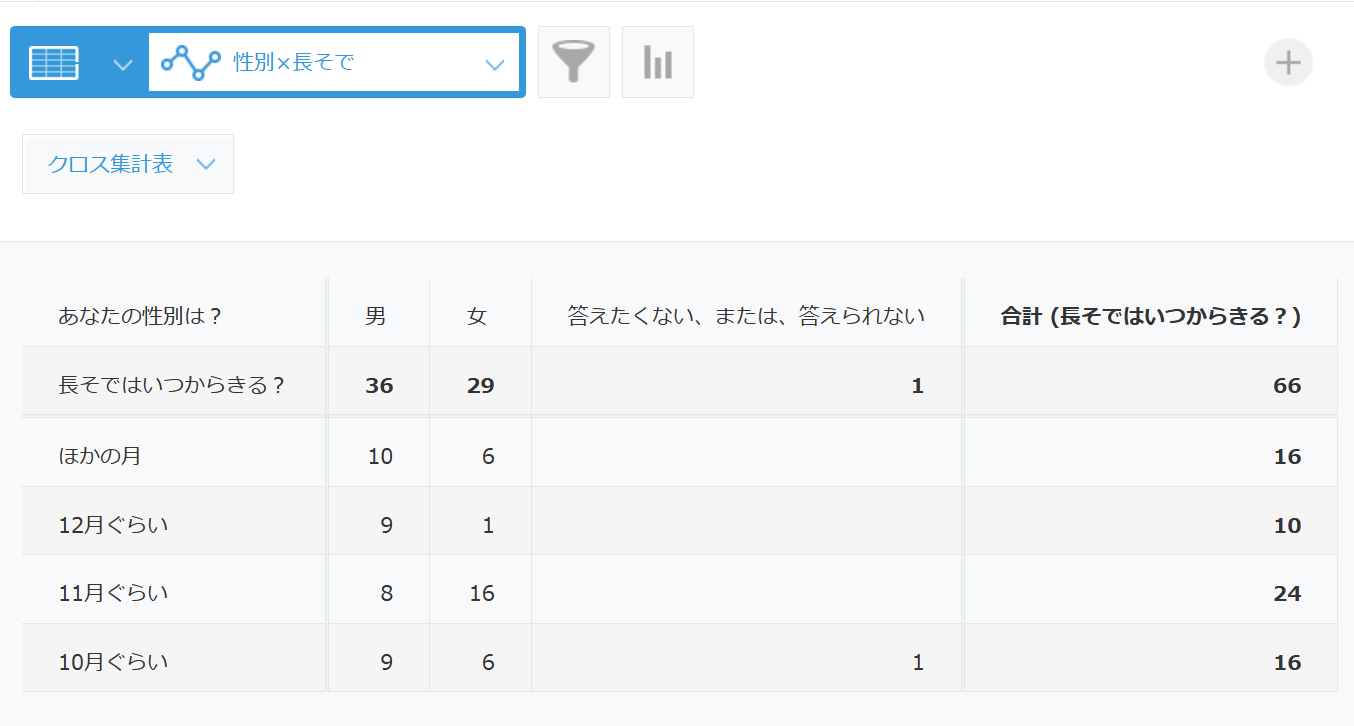Click the 男 column header

point(376,317)
